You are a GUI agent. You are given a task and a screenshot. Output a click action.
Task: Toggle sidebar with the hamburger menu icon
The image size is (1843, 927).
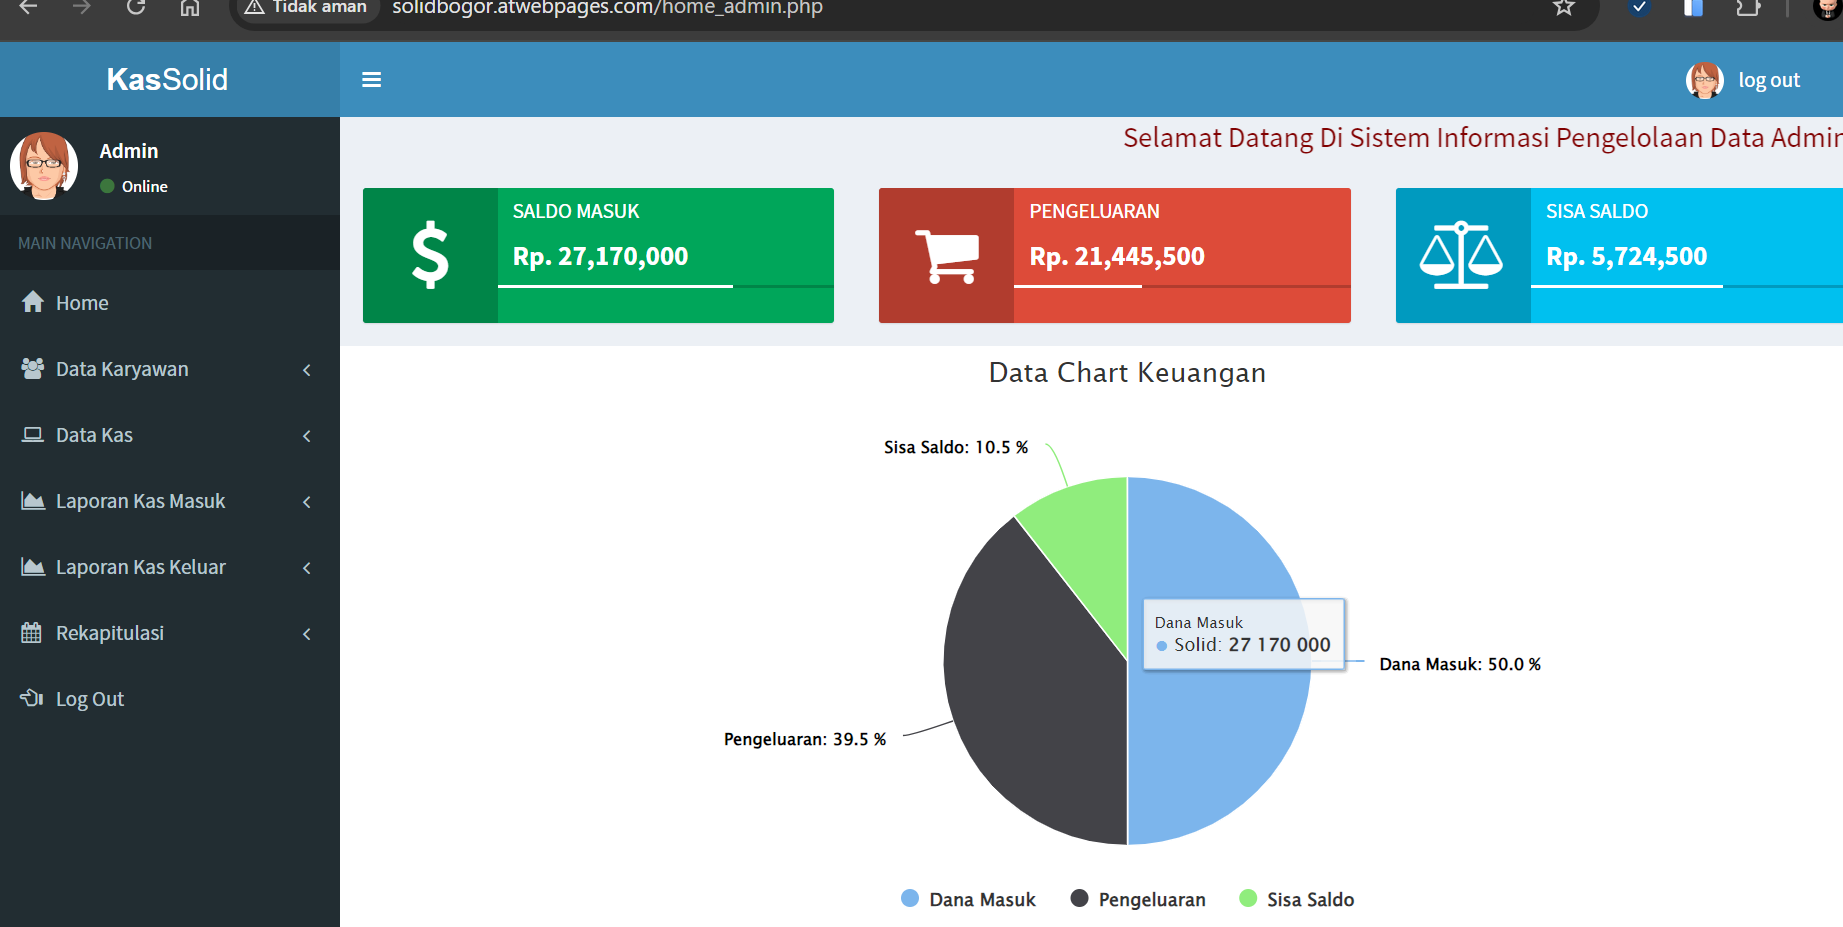(x=371, y=80)
